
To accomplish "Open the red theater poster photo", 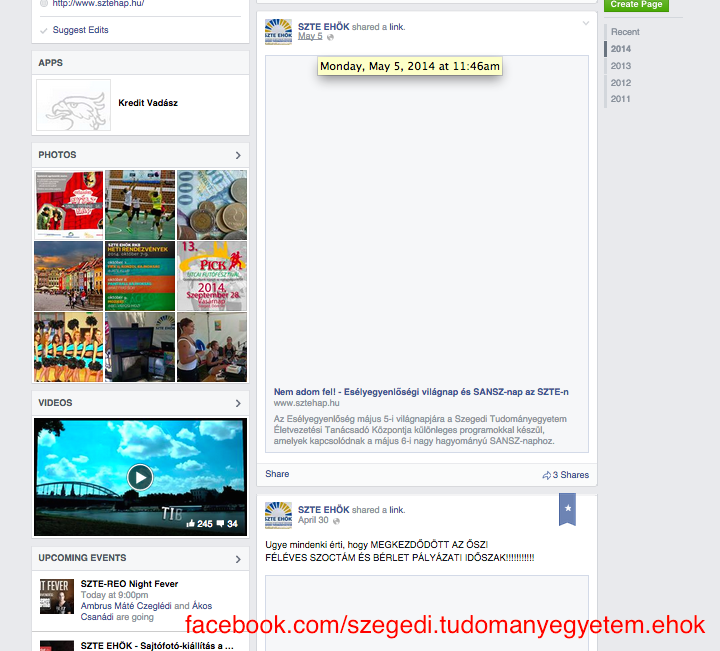I will point(69,205).
